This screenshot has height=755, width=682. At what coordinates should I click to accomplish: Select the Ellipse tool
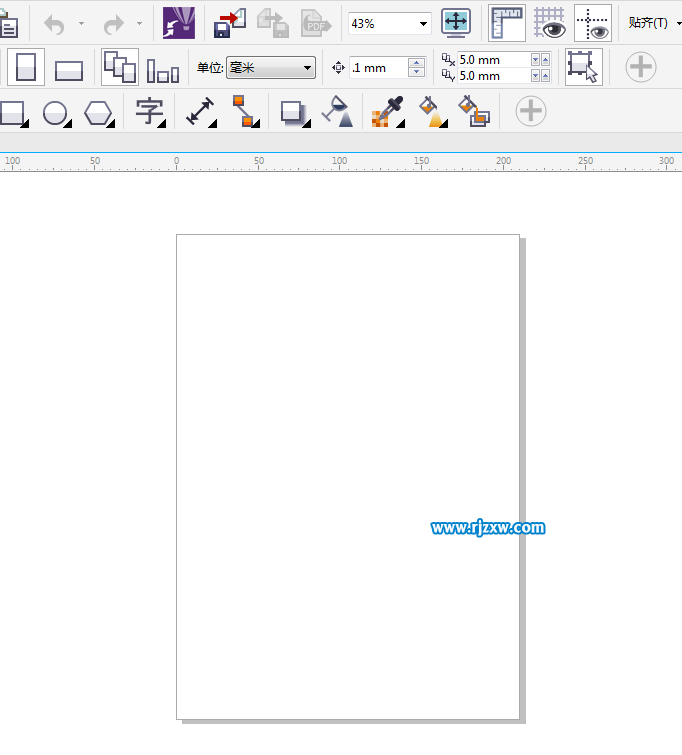[55, 112]
